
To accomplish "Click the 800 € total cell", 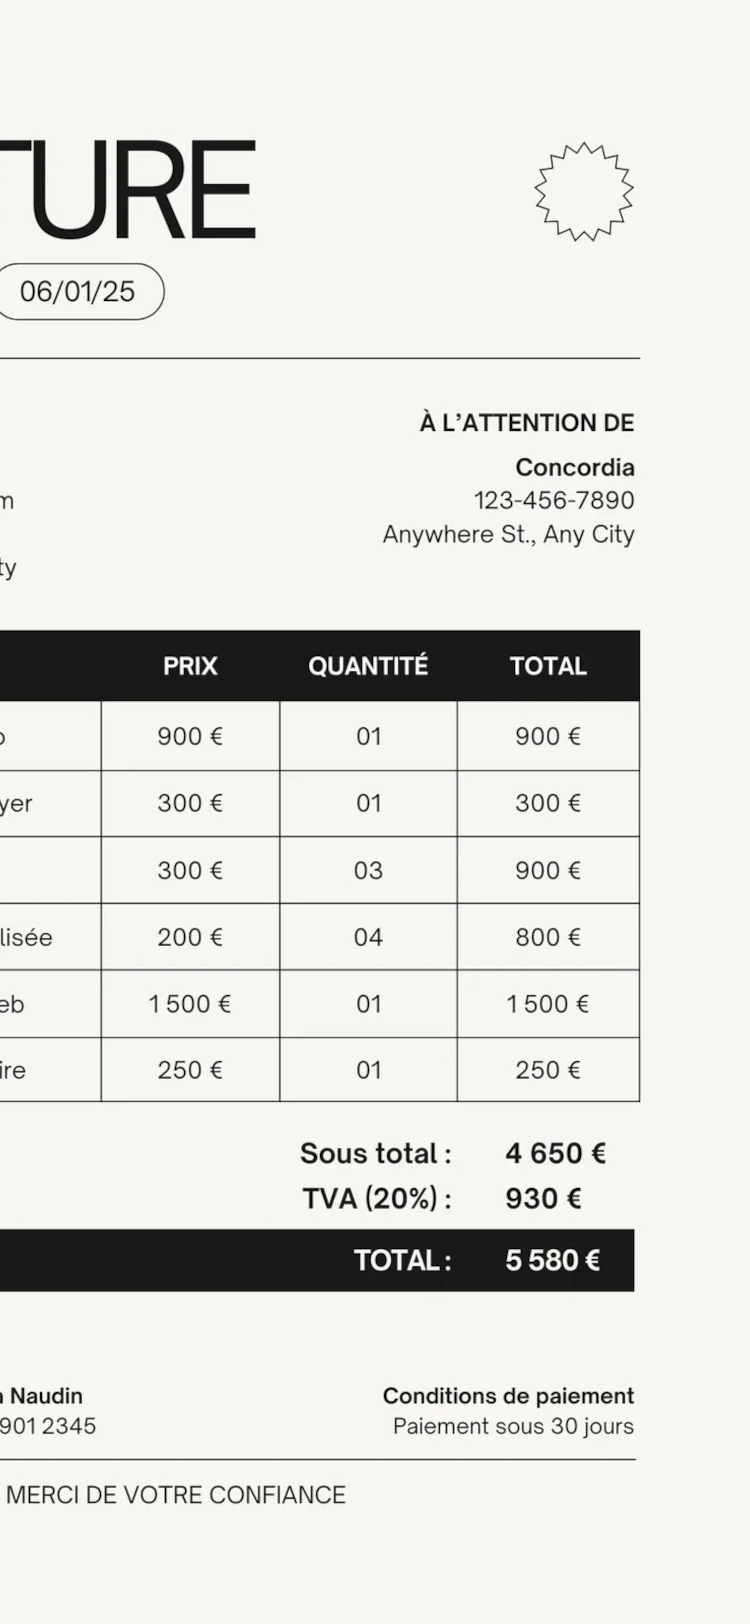I will tap(548, 937).
